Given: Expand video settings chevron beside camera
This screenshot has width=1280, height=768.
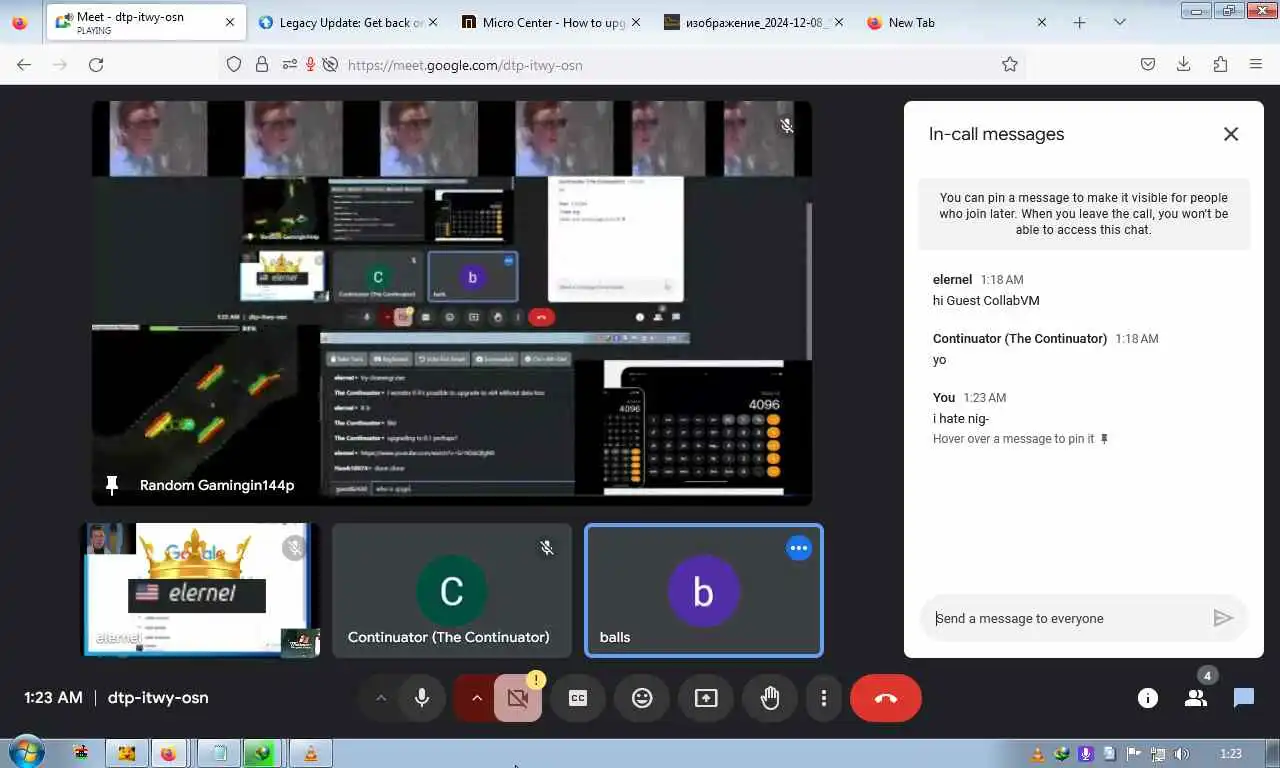Looking at the screenshot, I should [476, 698].
